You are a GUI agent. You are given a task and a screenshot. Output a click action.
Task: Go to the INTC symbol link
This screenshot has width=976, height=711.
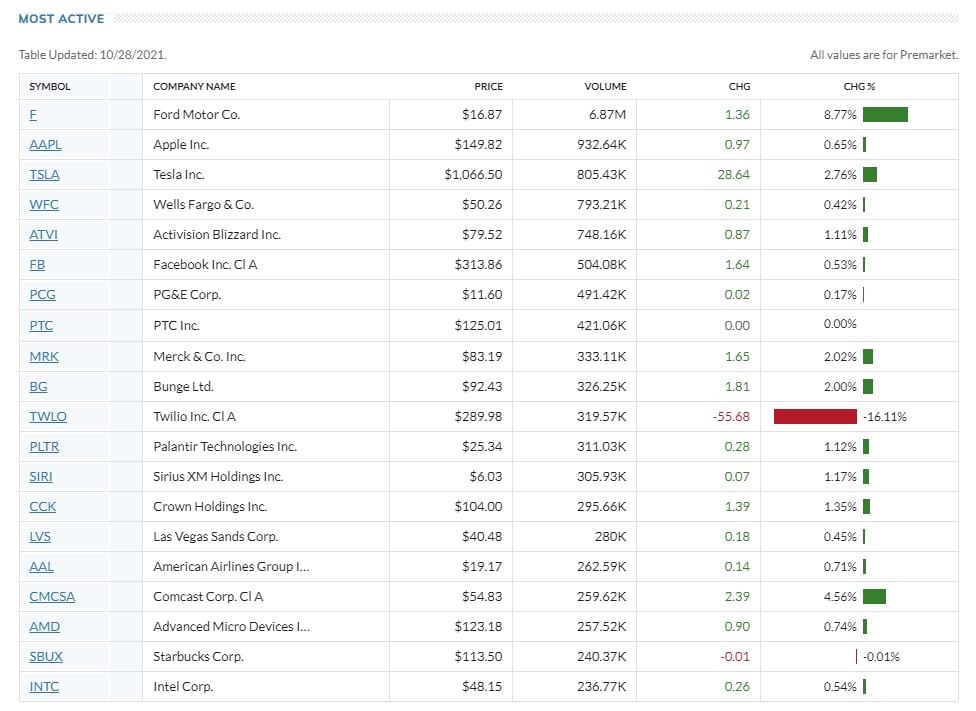[x=44, y=687]
